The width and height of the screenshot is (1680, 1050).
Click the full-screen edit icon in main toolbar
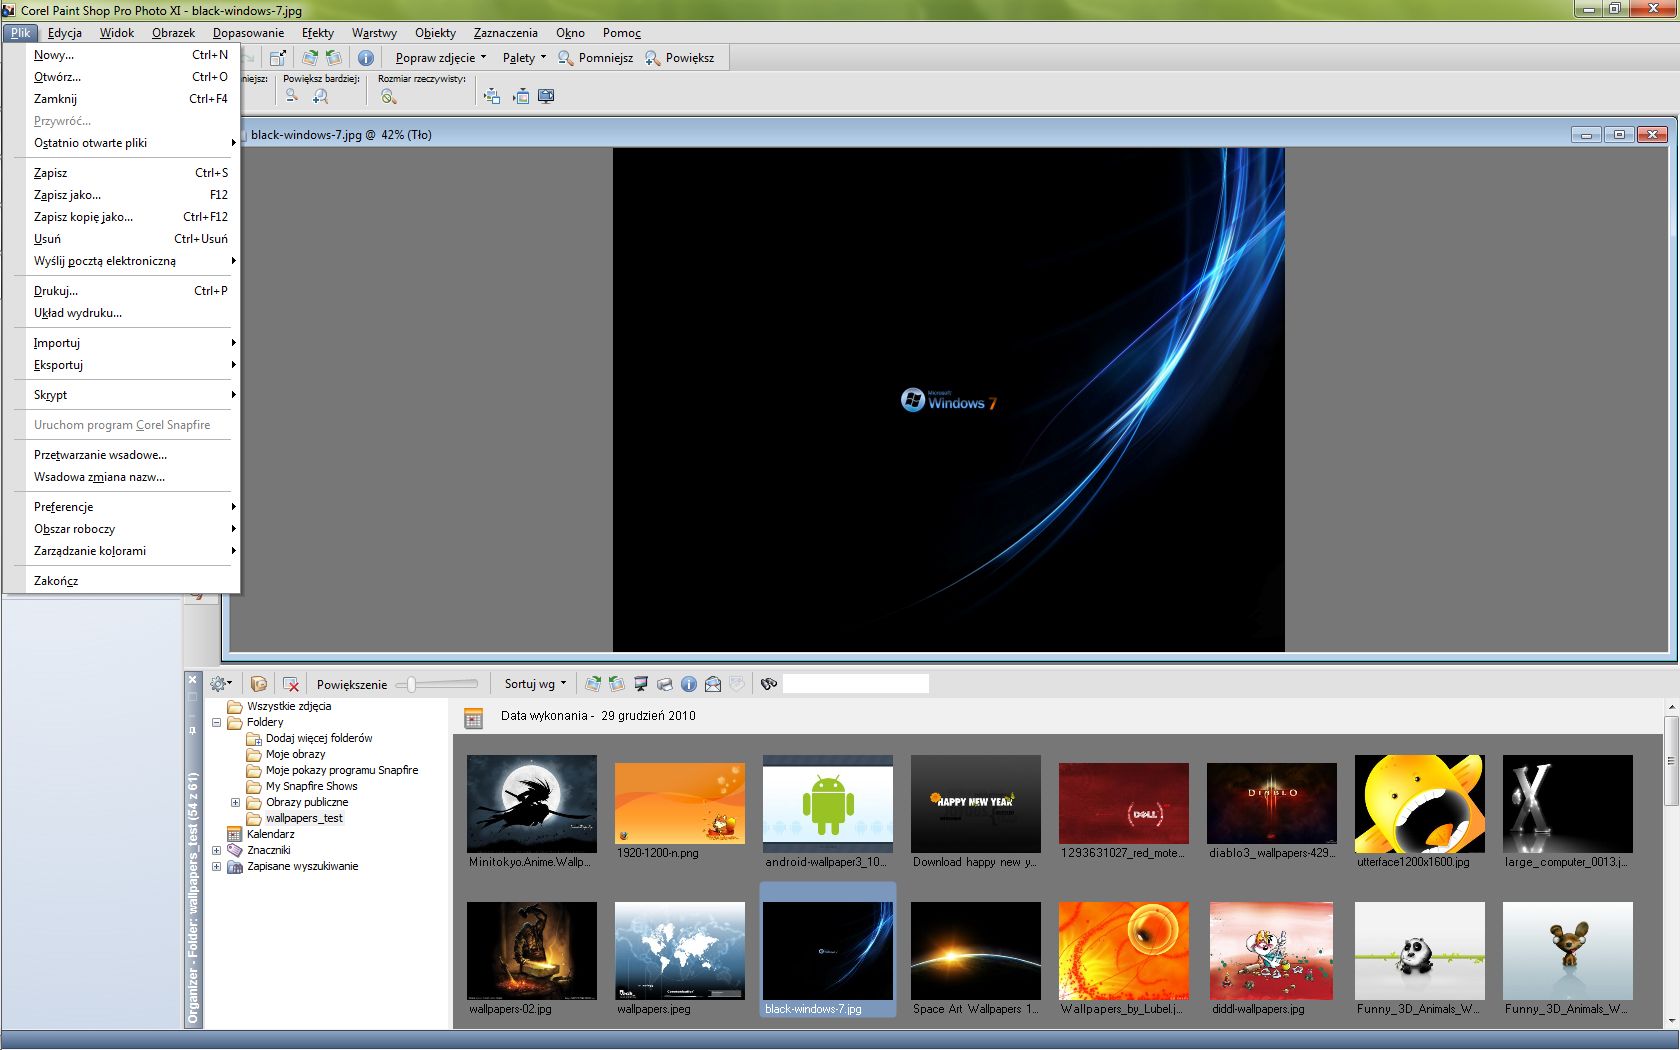coord(278,58)
